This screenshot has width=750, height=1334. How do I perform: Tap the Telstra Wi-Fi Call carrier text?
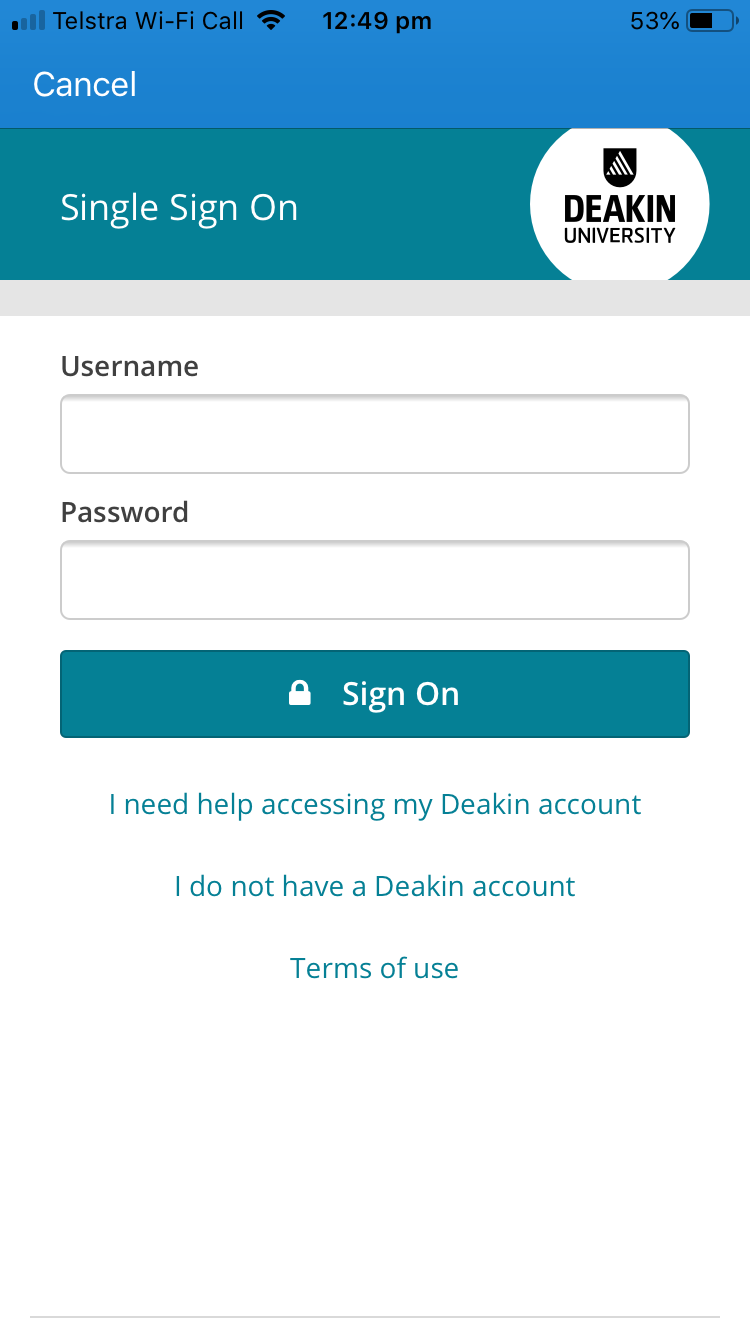click(148, 21)
